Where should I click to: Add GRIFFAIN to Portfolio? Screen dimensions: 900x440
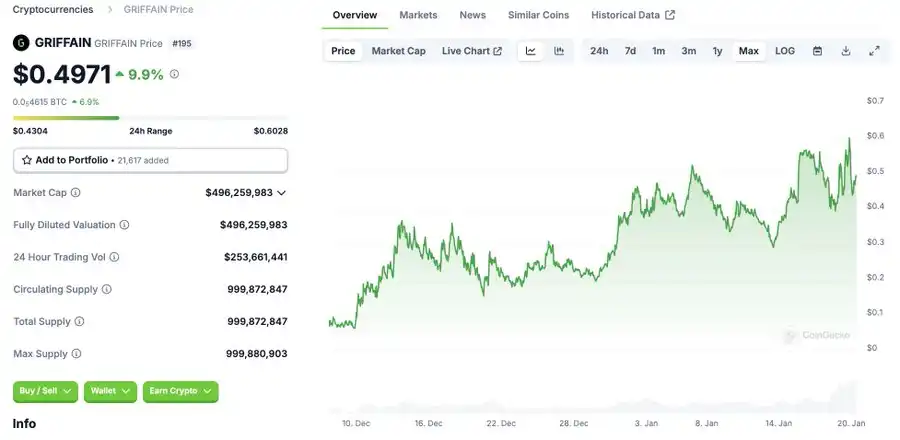pyautogui.click(x=150, y=160)
